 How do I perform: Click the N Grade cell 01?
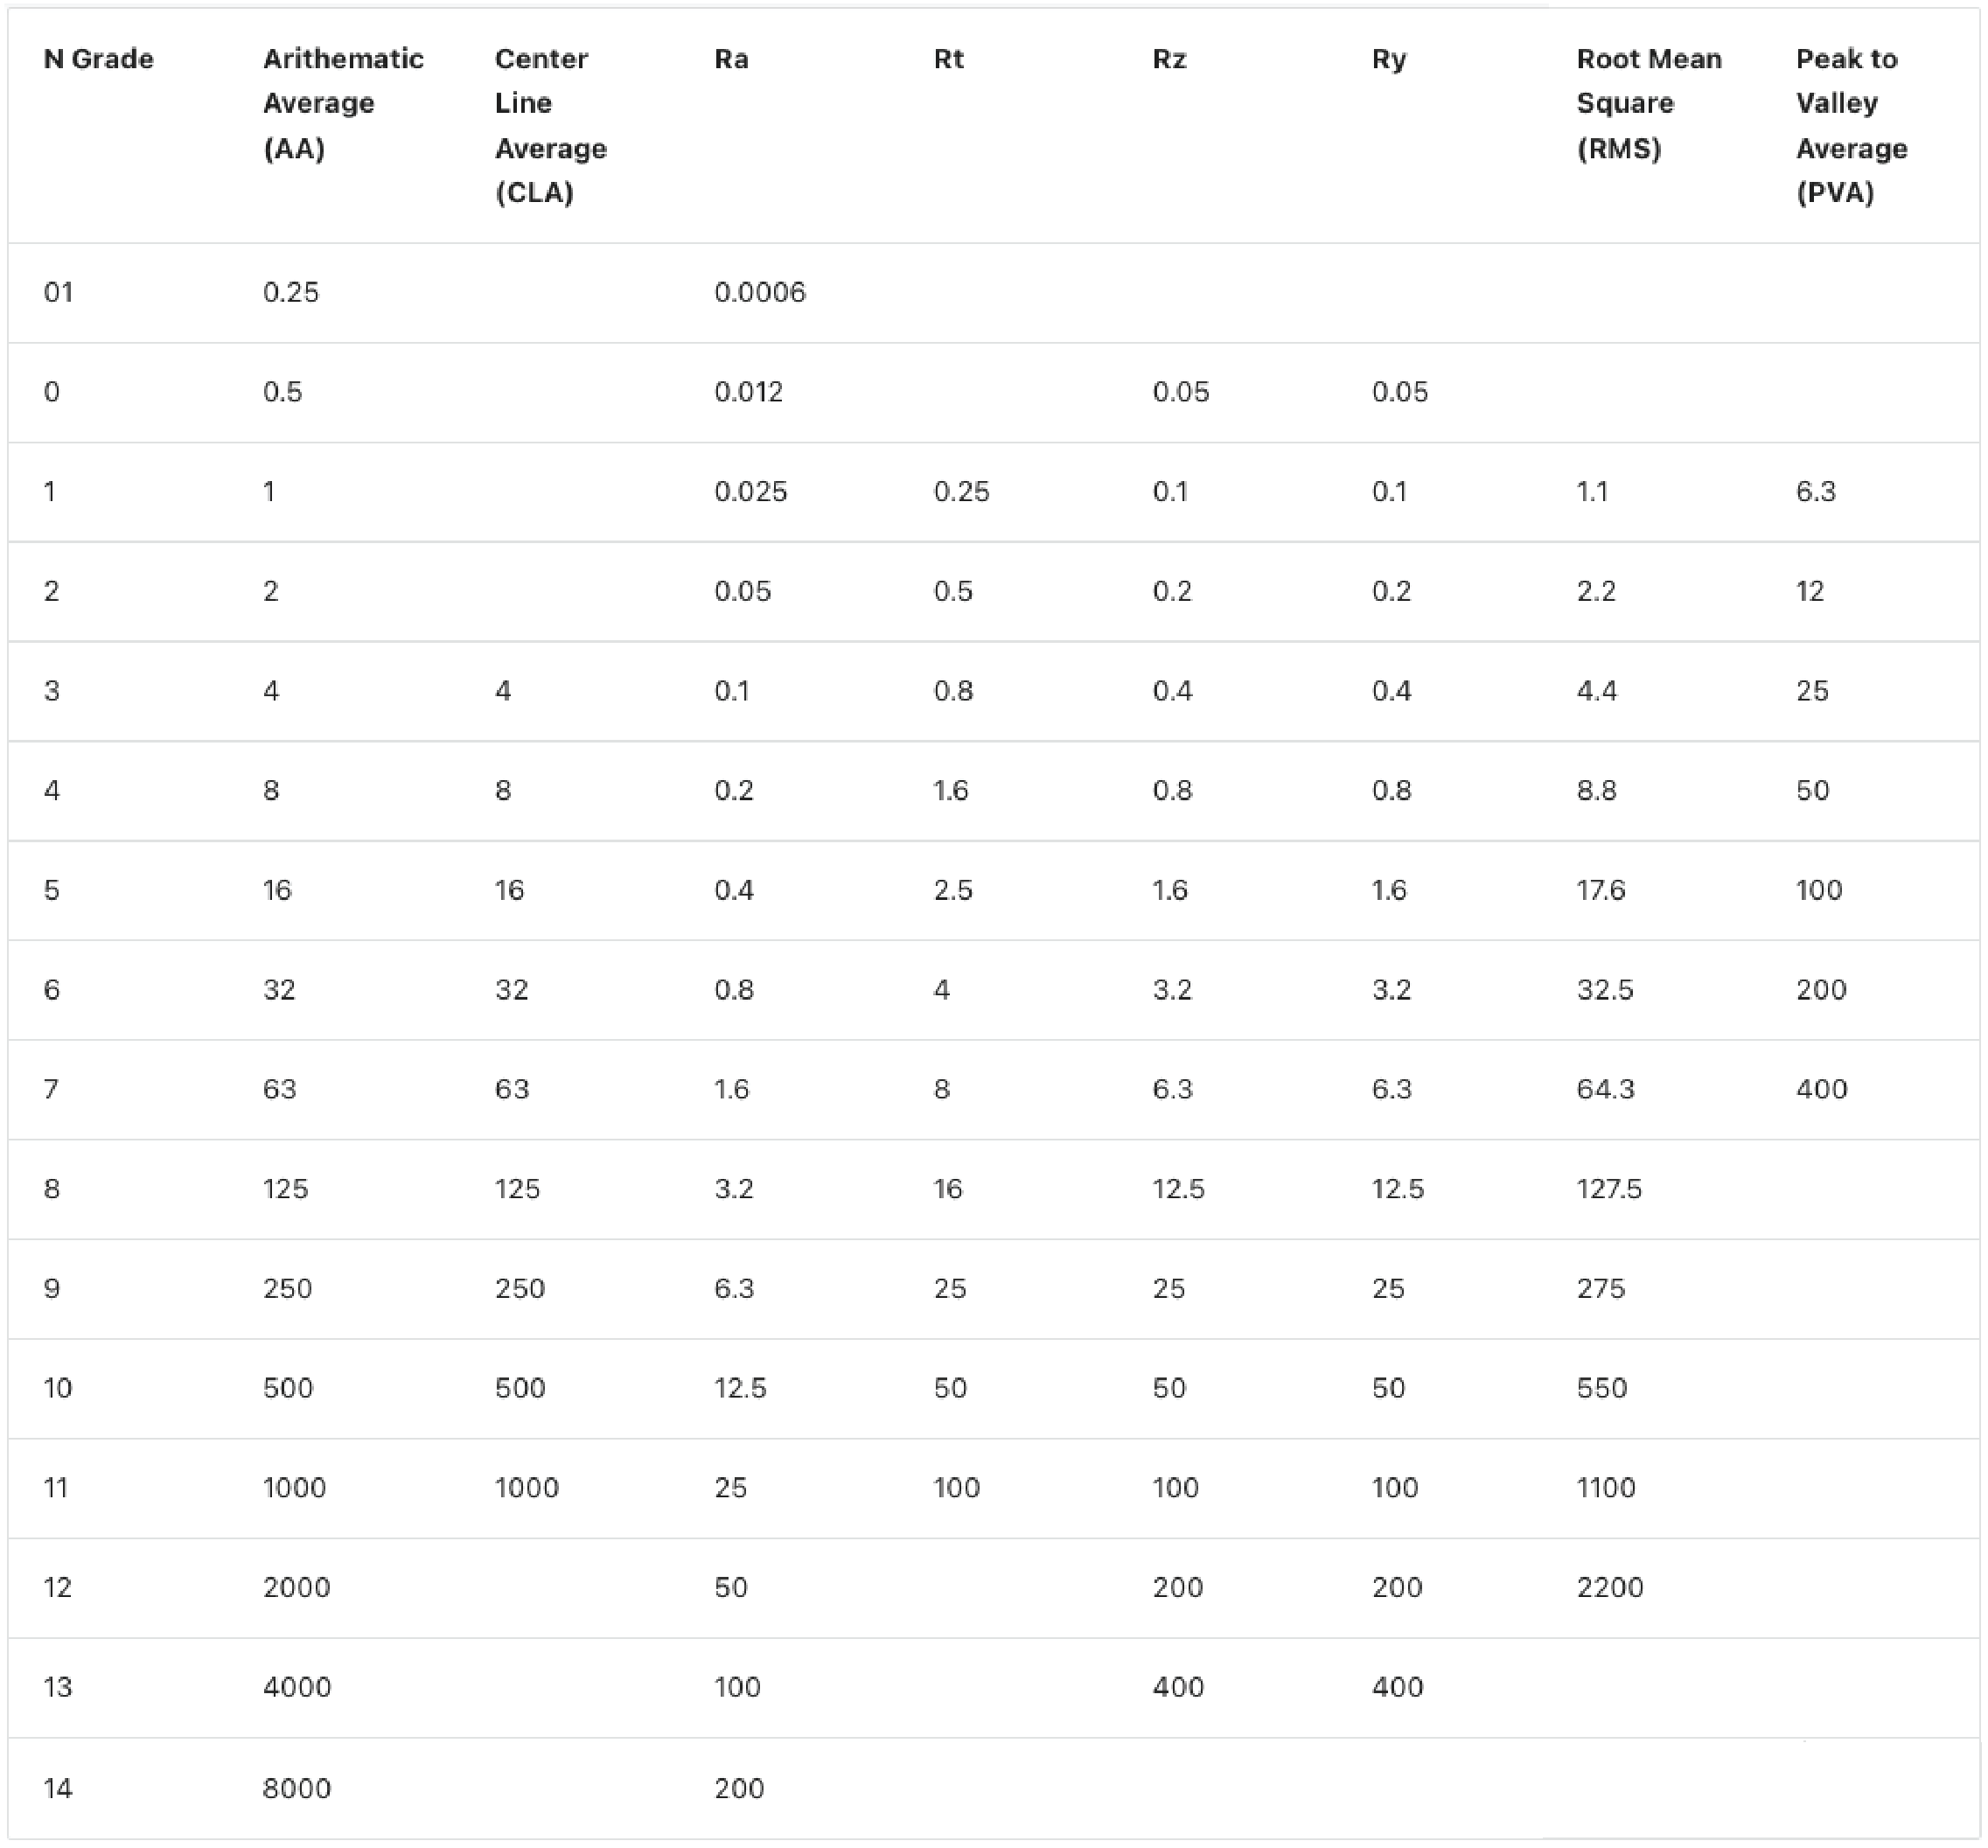[58, 292]
